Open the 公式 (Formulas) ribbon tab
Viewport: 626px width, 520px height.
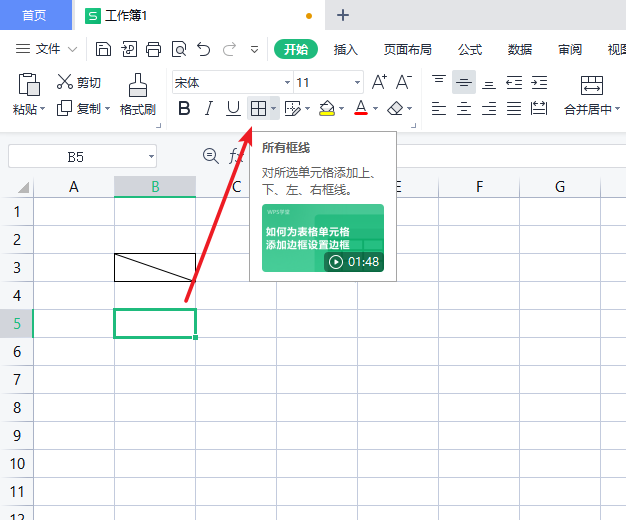[470, 49]
